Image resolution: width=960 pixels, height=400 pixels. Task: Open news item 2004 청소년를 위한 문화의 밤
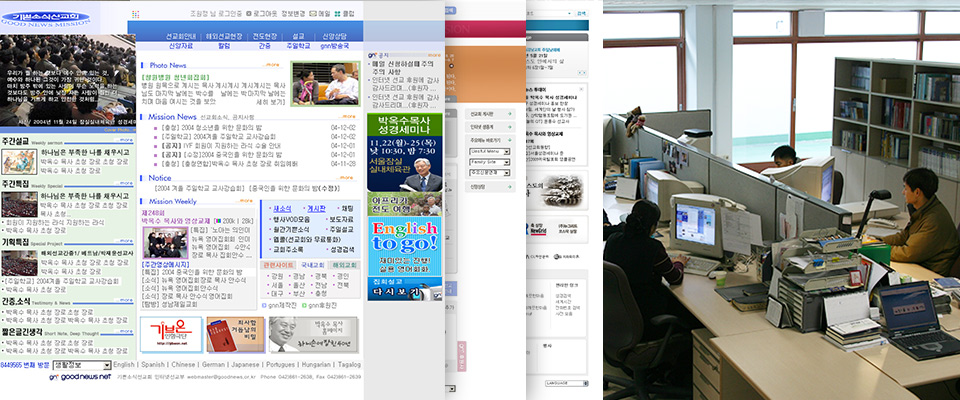pyautogui.click(x=212, y=127)
